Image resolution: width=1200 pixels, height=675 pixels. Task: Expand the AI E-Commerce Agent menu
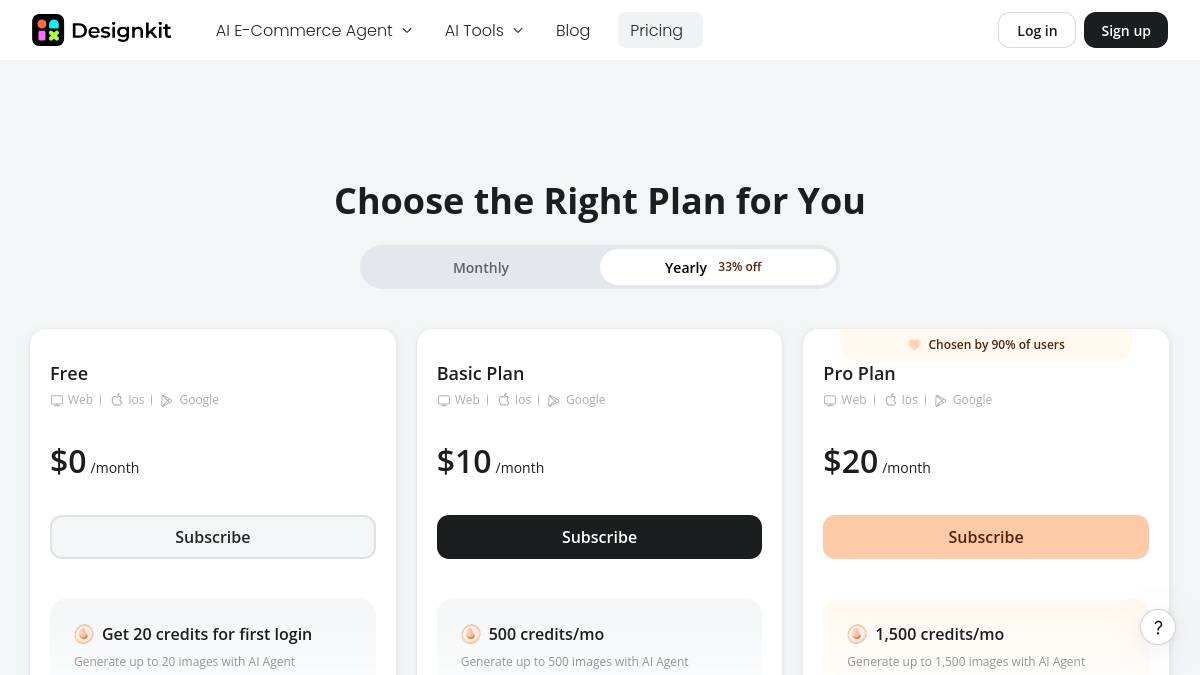pyautogui.click(x=314, y=30)
